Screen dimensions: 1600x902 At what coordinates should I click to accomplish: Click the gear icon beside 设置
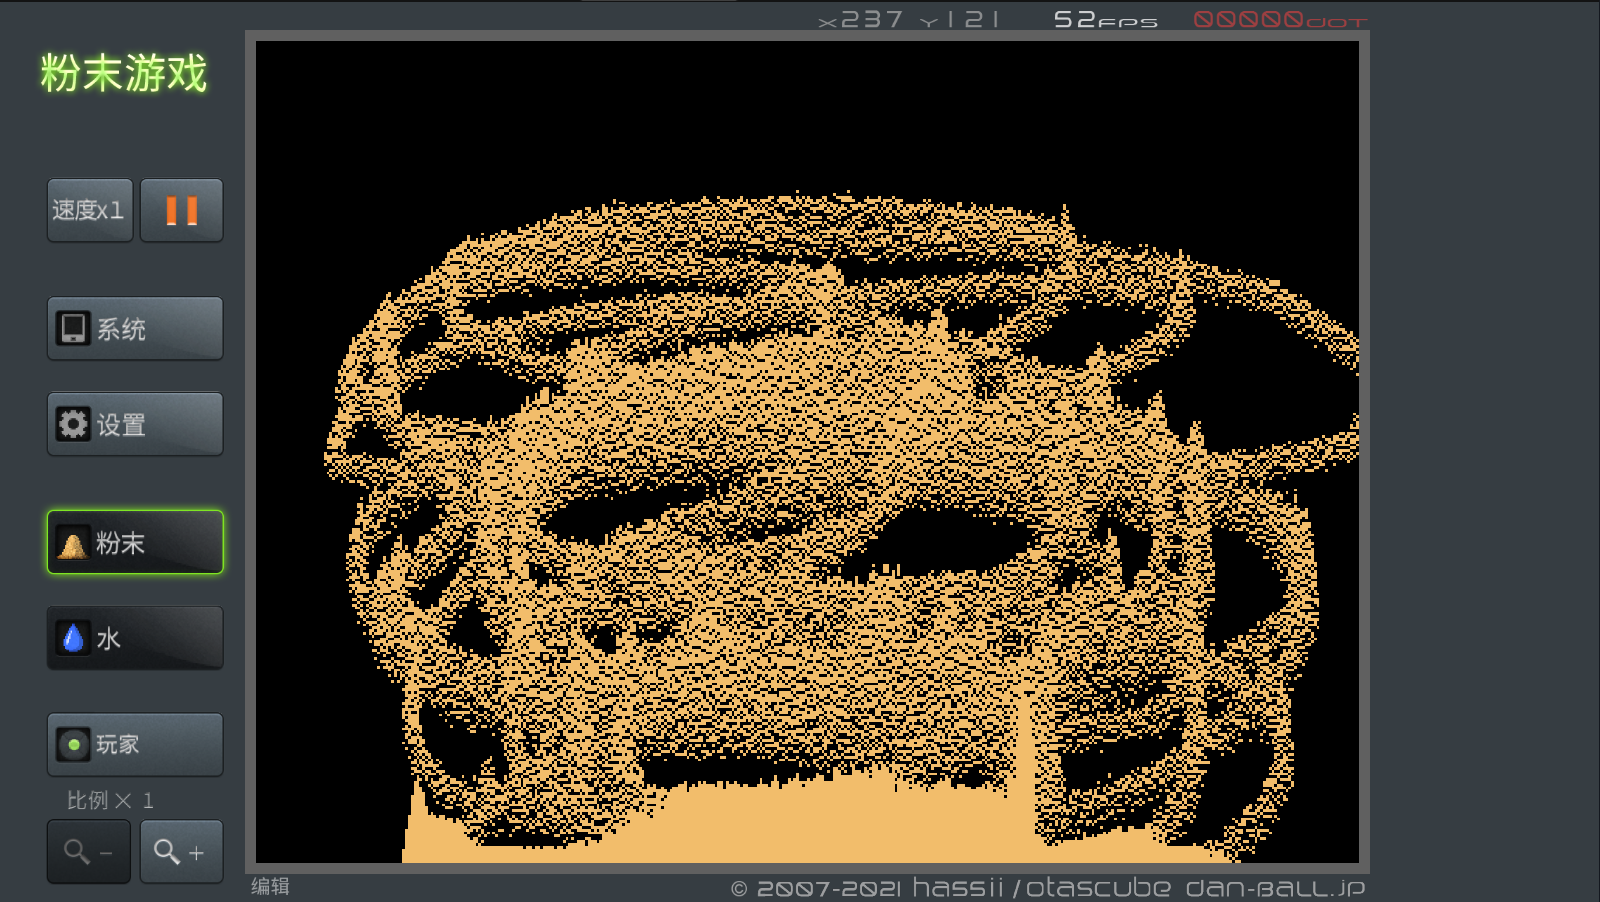73,424
